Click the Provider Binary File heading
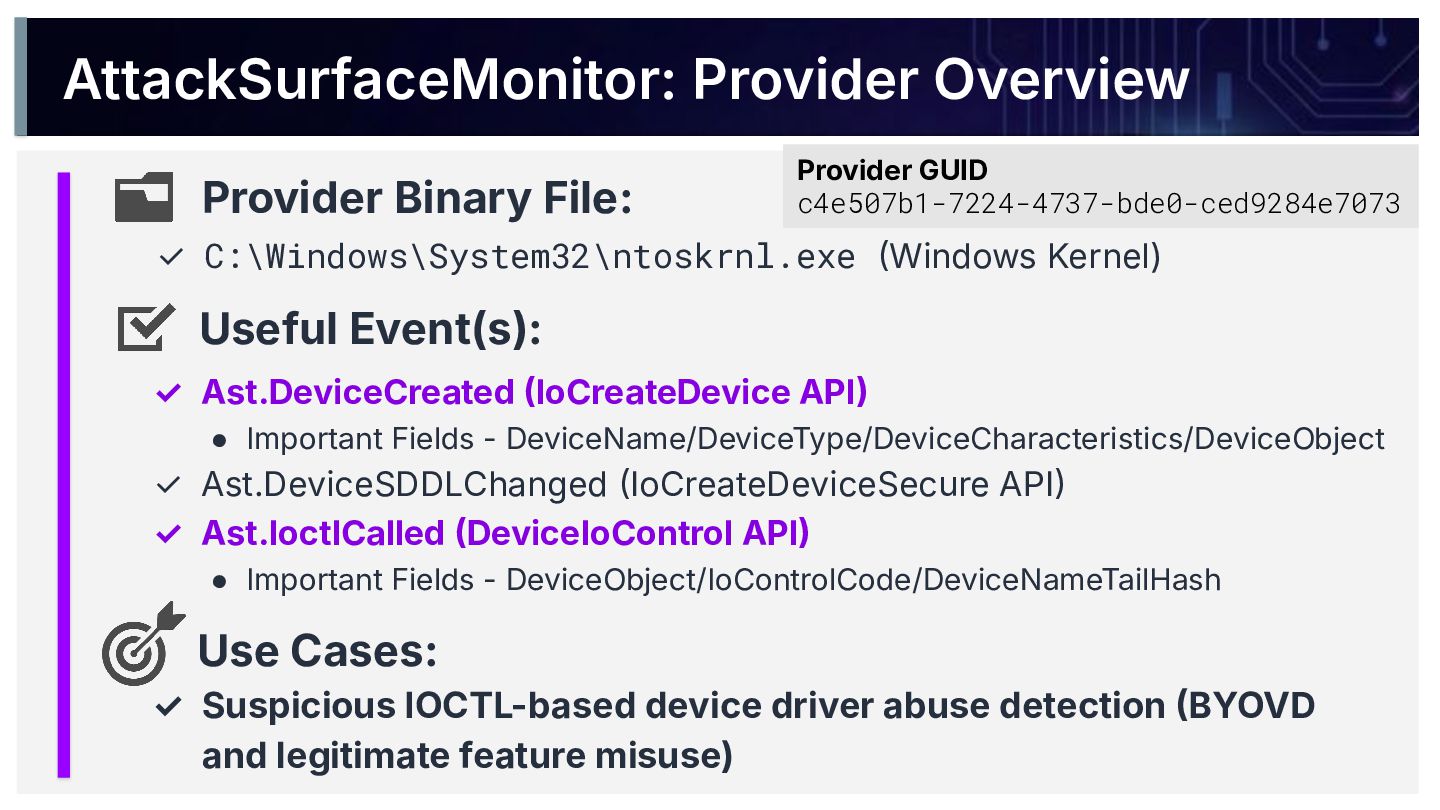The height and width of the screenshot is (810, 1440). 417,198
